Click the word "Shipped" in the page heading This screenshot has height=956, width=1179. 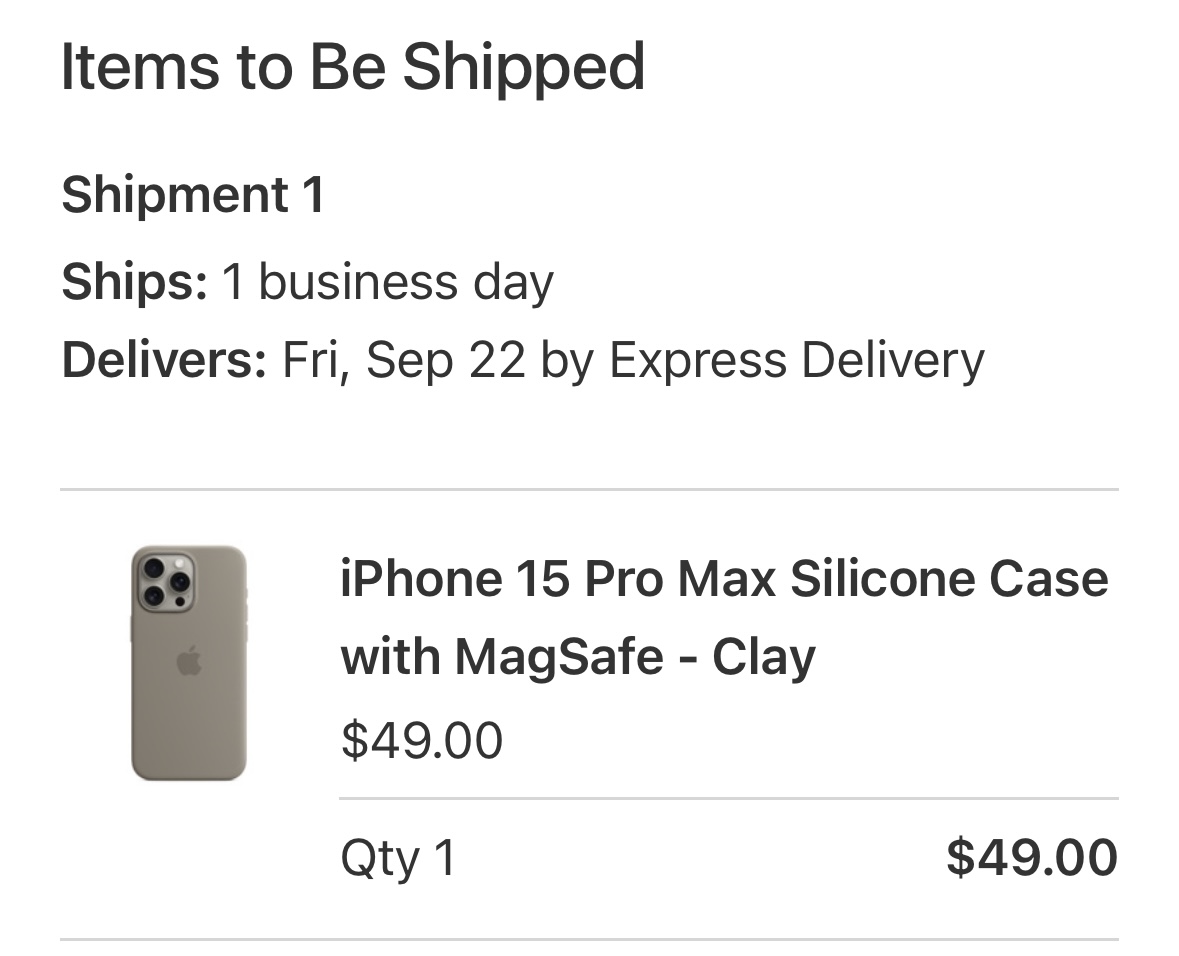pos(524,67)
